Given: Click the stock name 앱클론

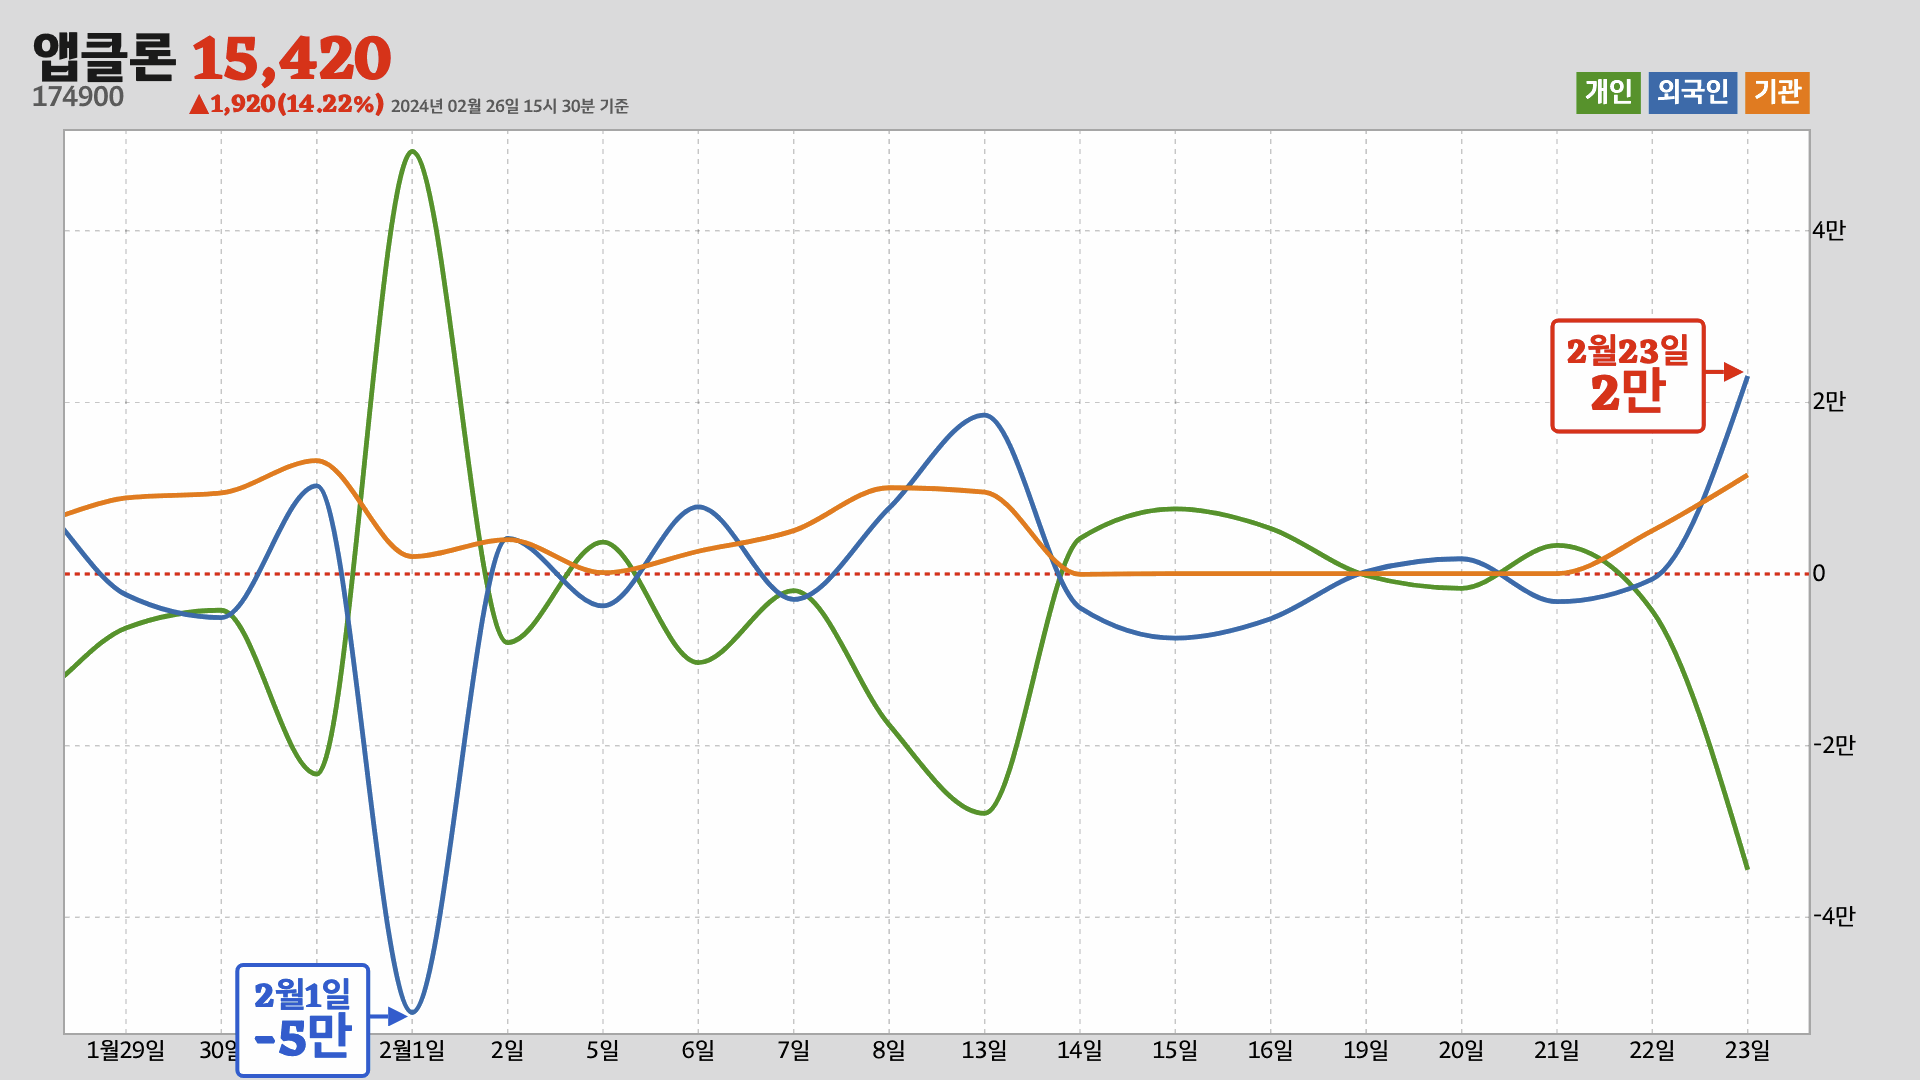Looking at the screenshot, I should coord(104,57).
